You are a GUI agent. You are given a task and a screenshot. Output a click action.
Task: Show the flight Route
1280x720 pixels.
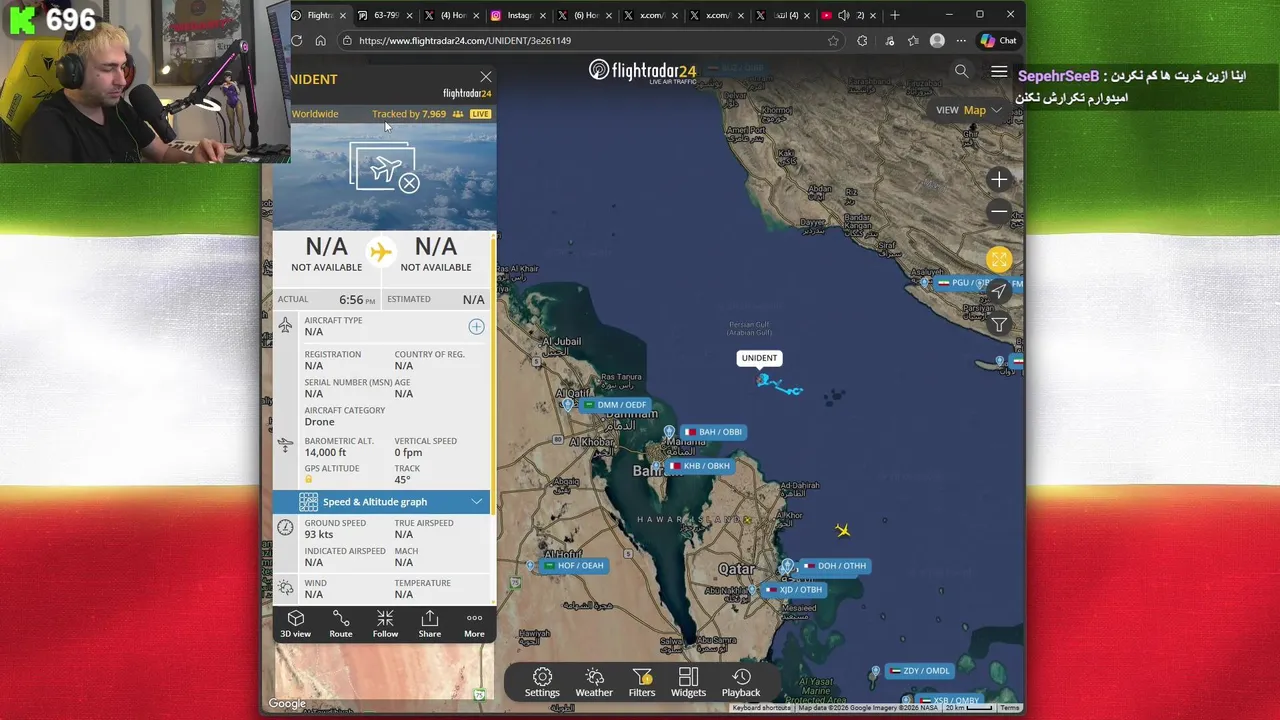(341, 624)
